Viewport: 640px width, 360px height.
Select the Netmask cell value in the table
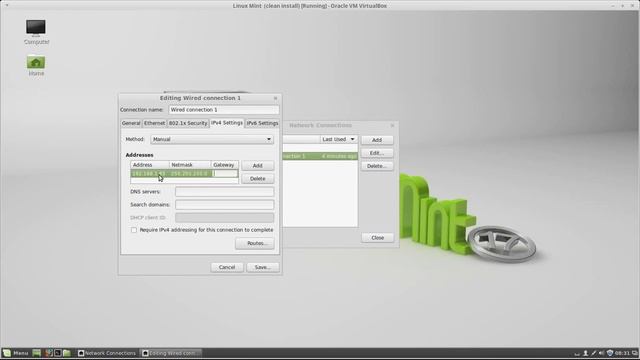(x=190, y=174)
